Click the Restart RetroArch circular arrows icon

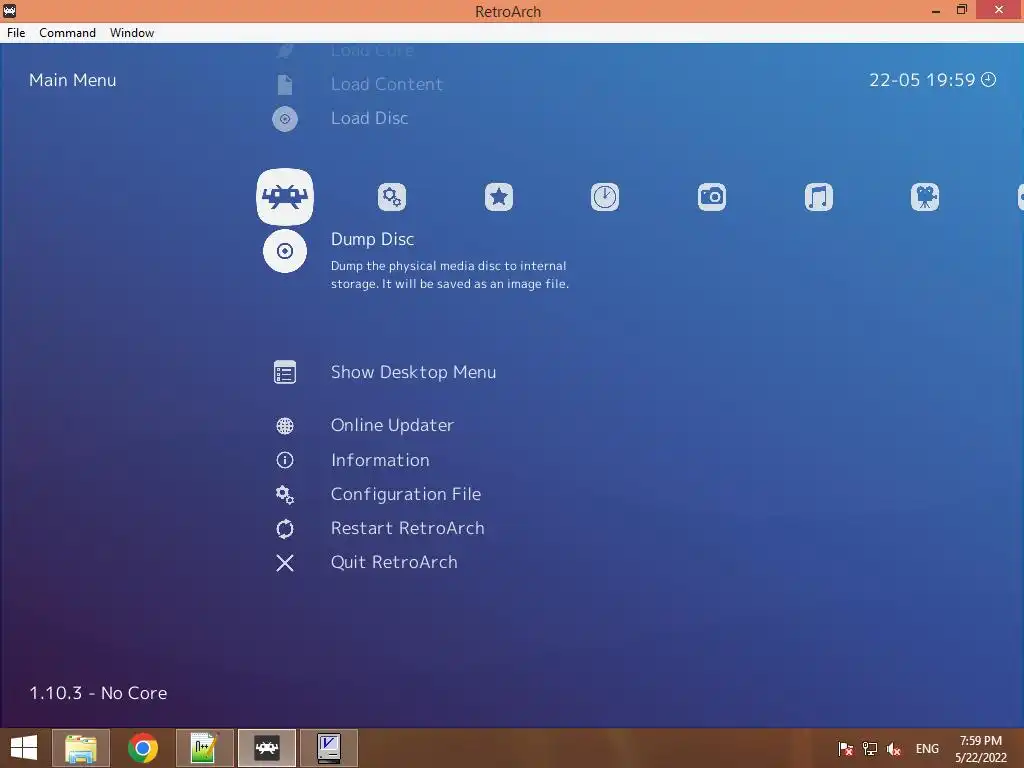click(285, 528)
